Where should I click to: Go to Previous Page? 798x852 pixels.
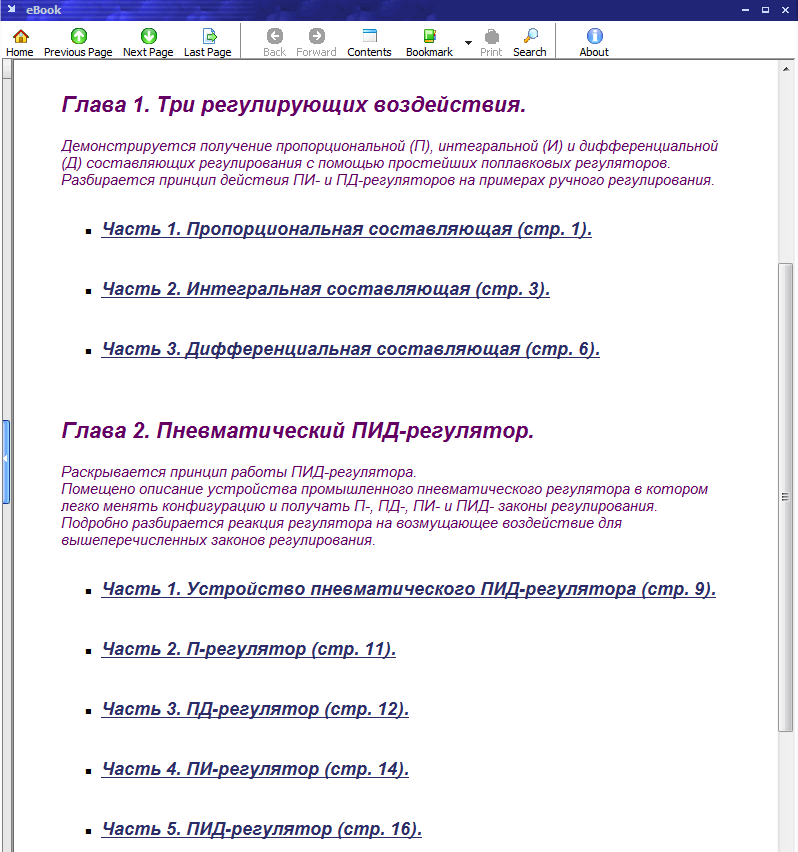coord(78,42)
